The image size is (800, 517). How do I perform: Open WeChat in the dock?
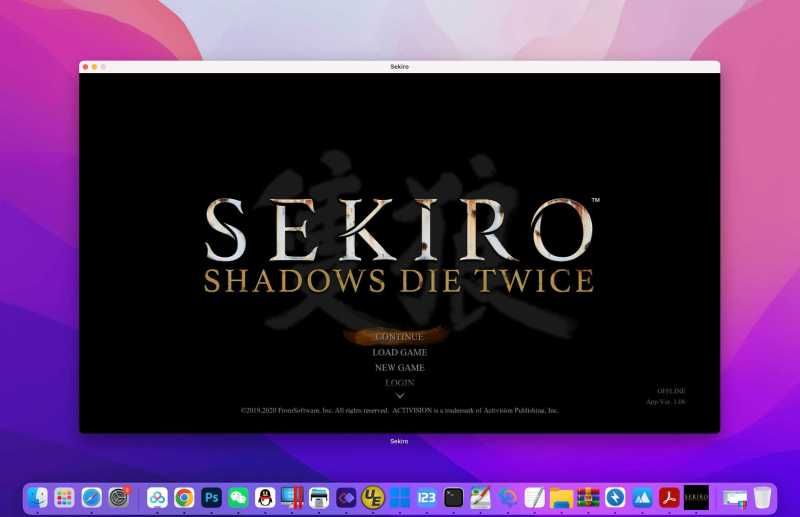pos(238,498)
